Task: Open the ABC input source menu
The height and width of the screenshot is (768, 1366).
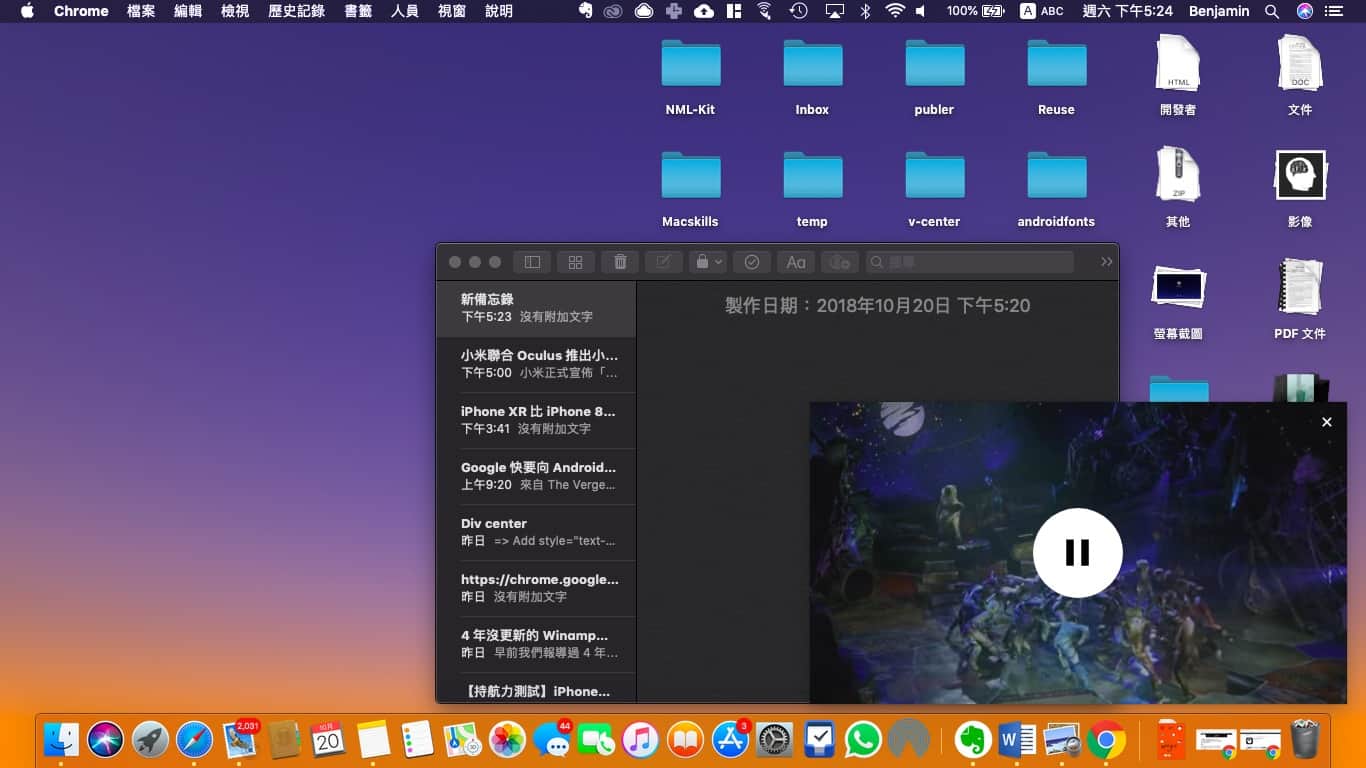Action: (1042, 11)
